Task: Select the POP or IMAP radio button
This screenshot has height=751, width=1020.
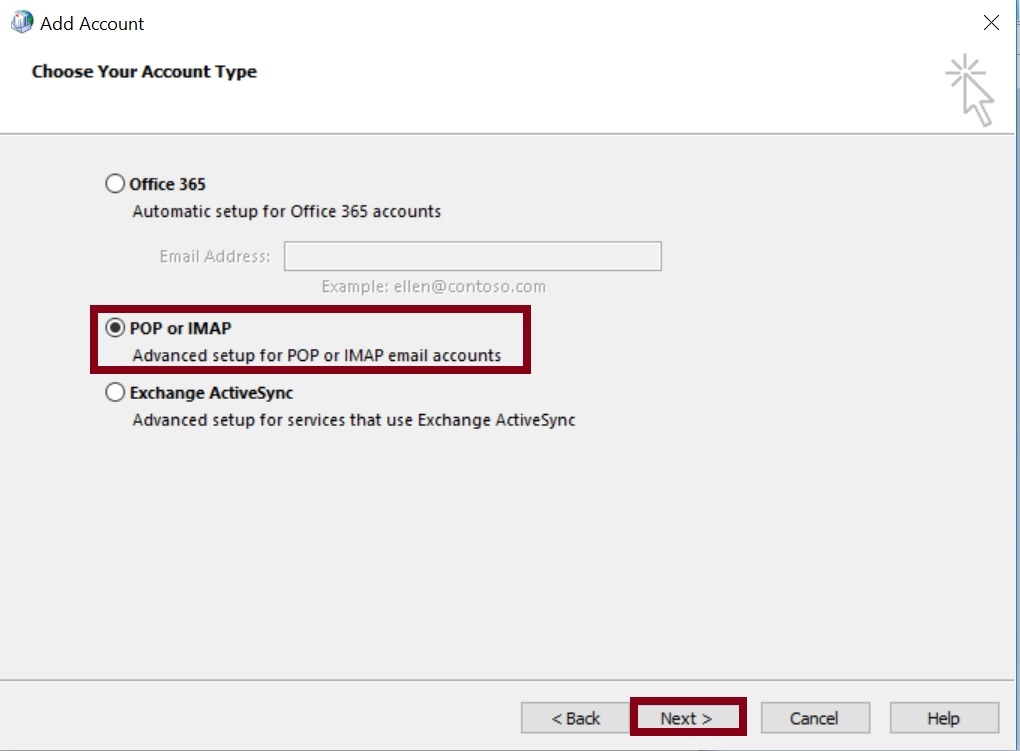Action: coord(116,328)
